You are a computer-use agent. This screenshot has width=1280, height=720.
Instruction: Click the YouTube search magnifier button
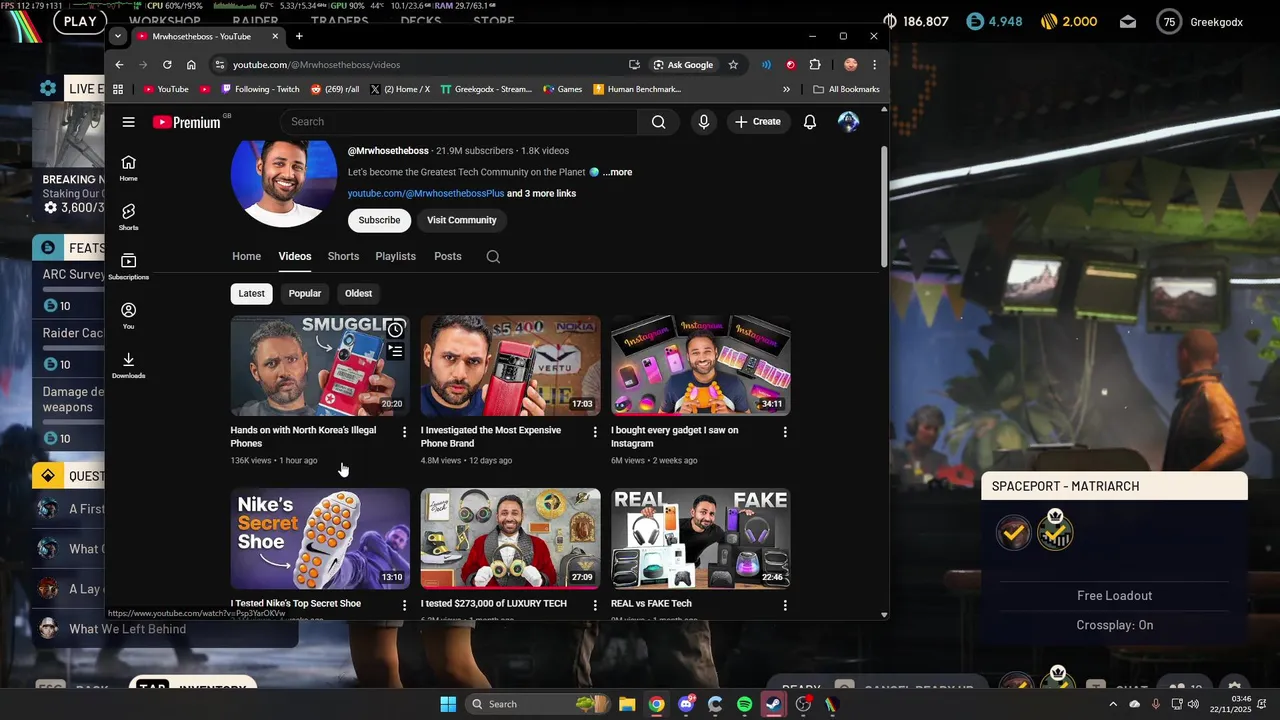(x=658, y=122)
